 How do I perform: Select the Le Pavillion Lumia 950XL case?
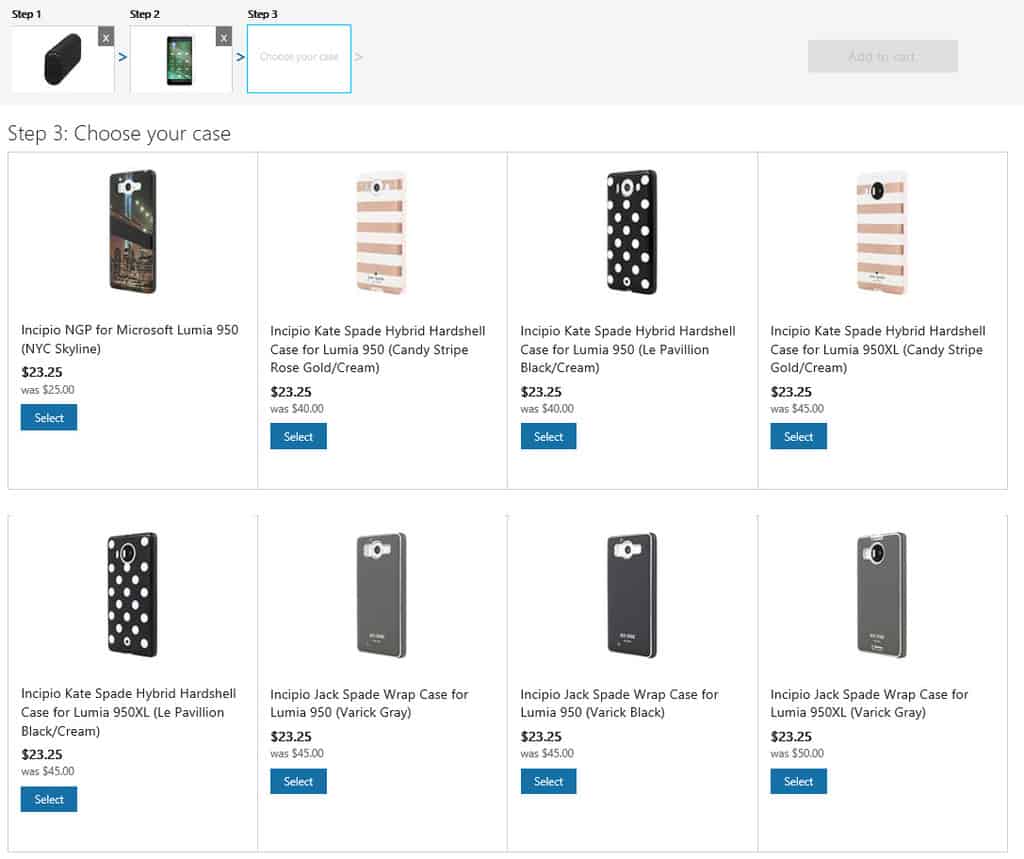coord(49,799)
